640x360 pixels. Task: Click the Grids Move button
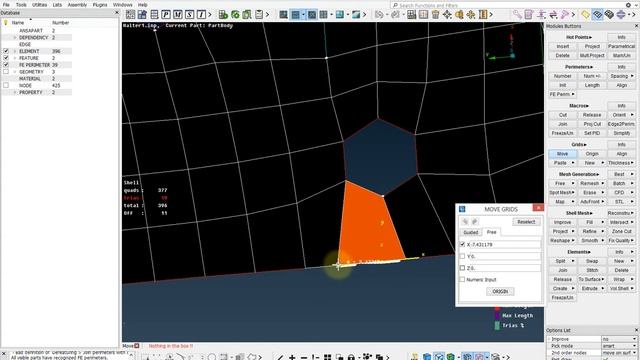click(562, 154)
